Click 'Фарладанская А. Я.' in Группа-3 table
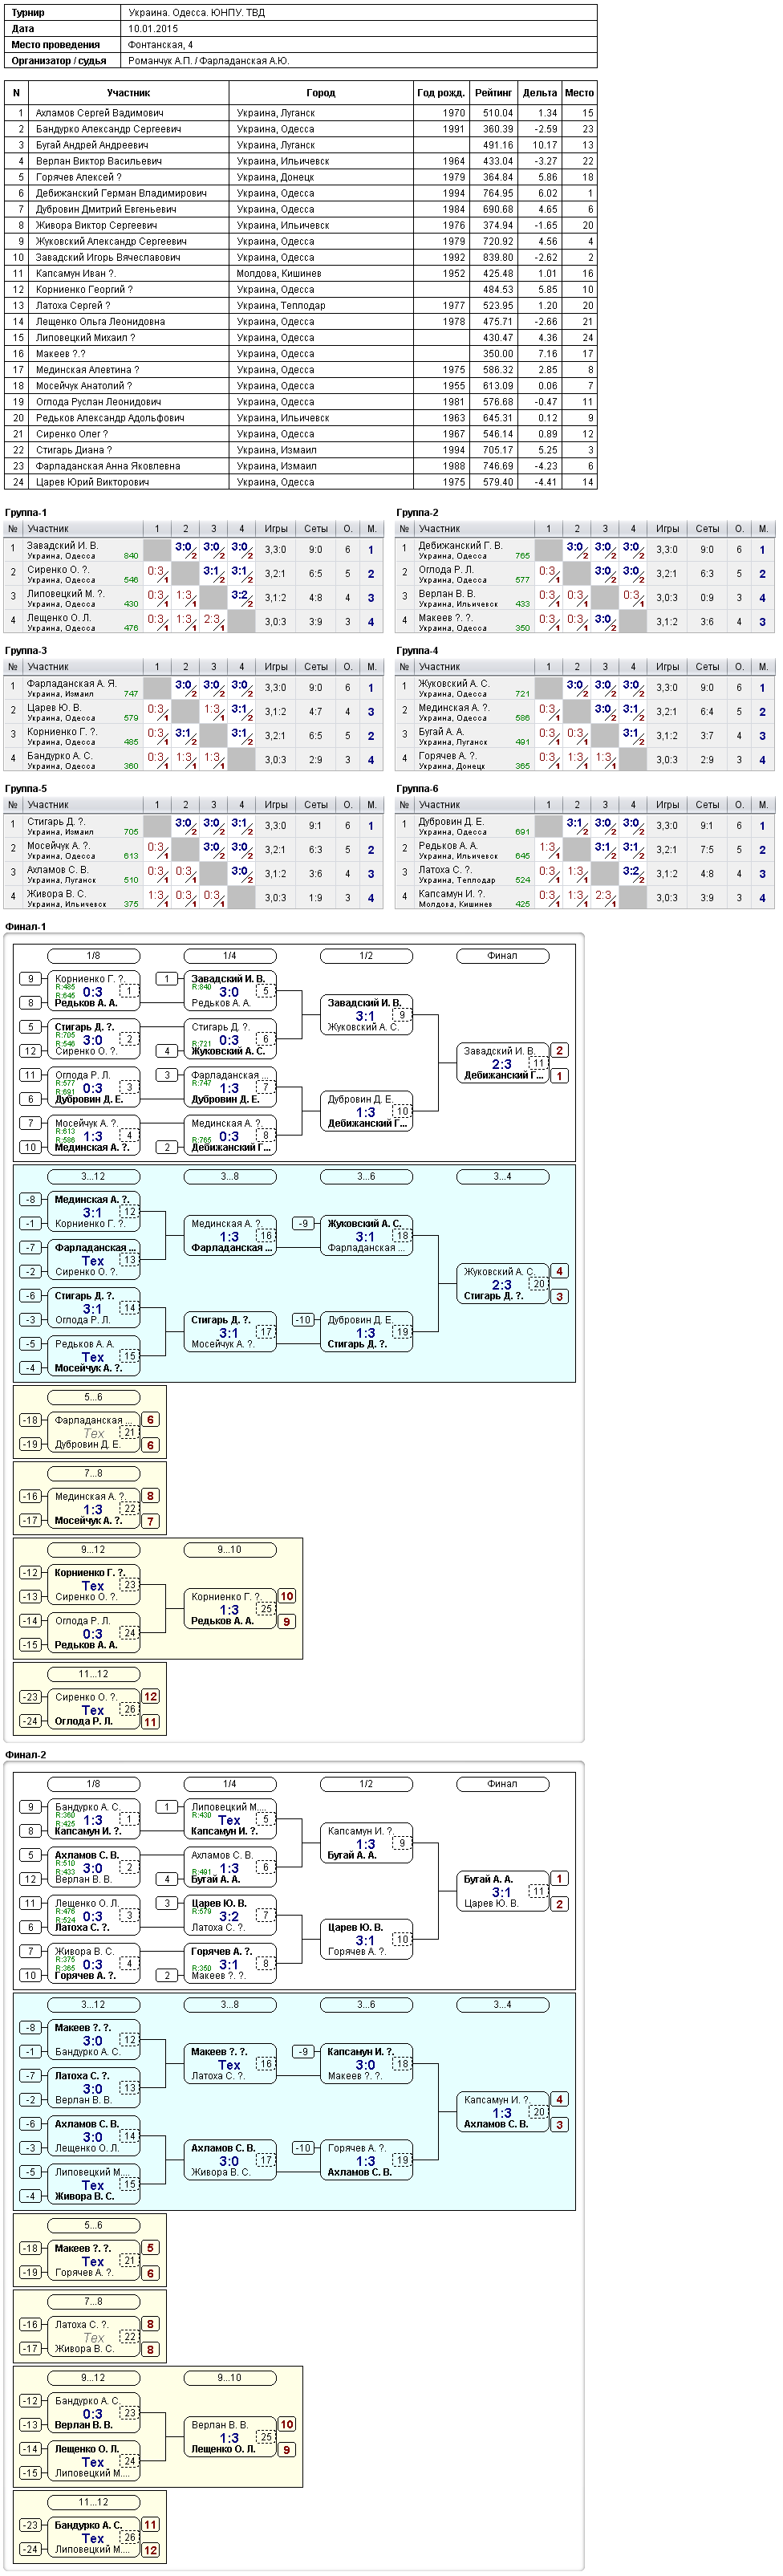Image resolution: width=783 pixels, height=2576 pixels. point(71,684)
